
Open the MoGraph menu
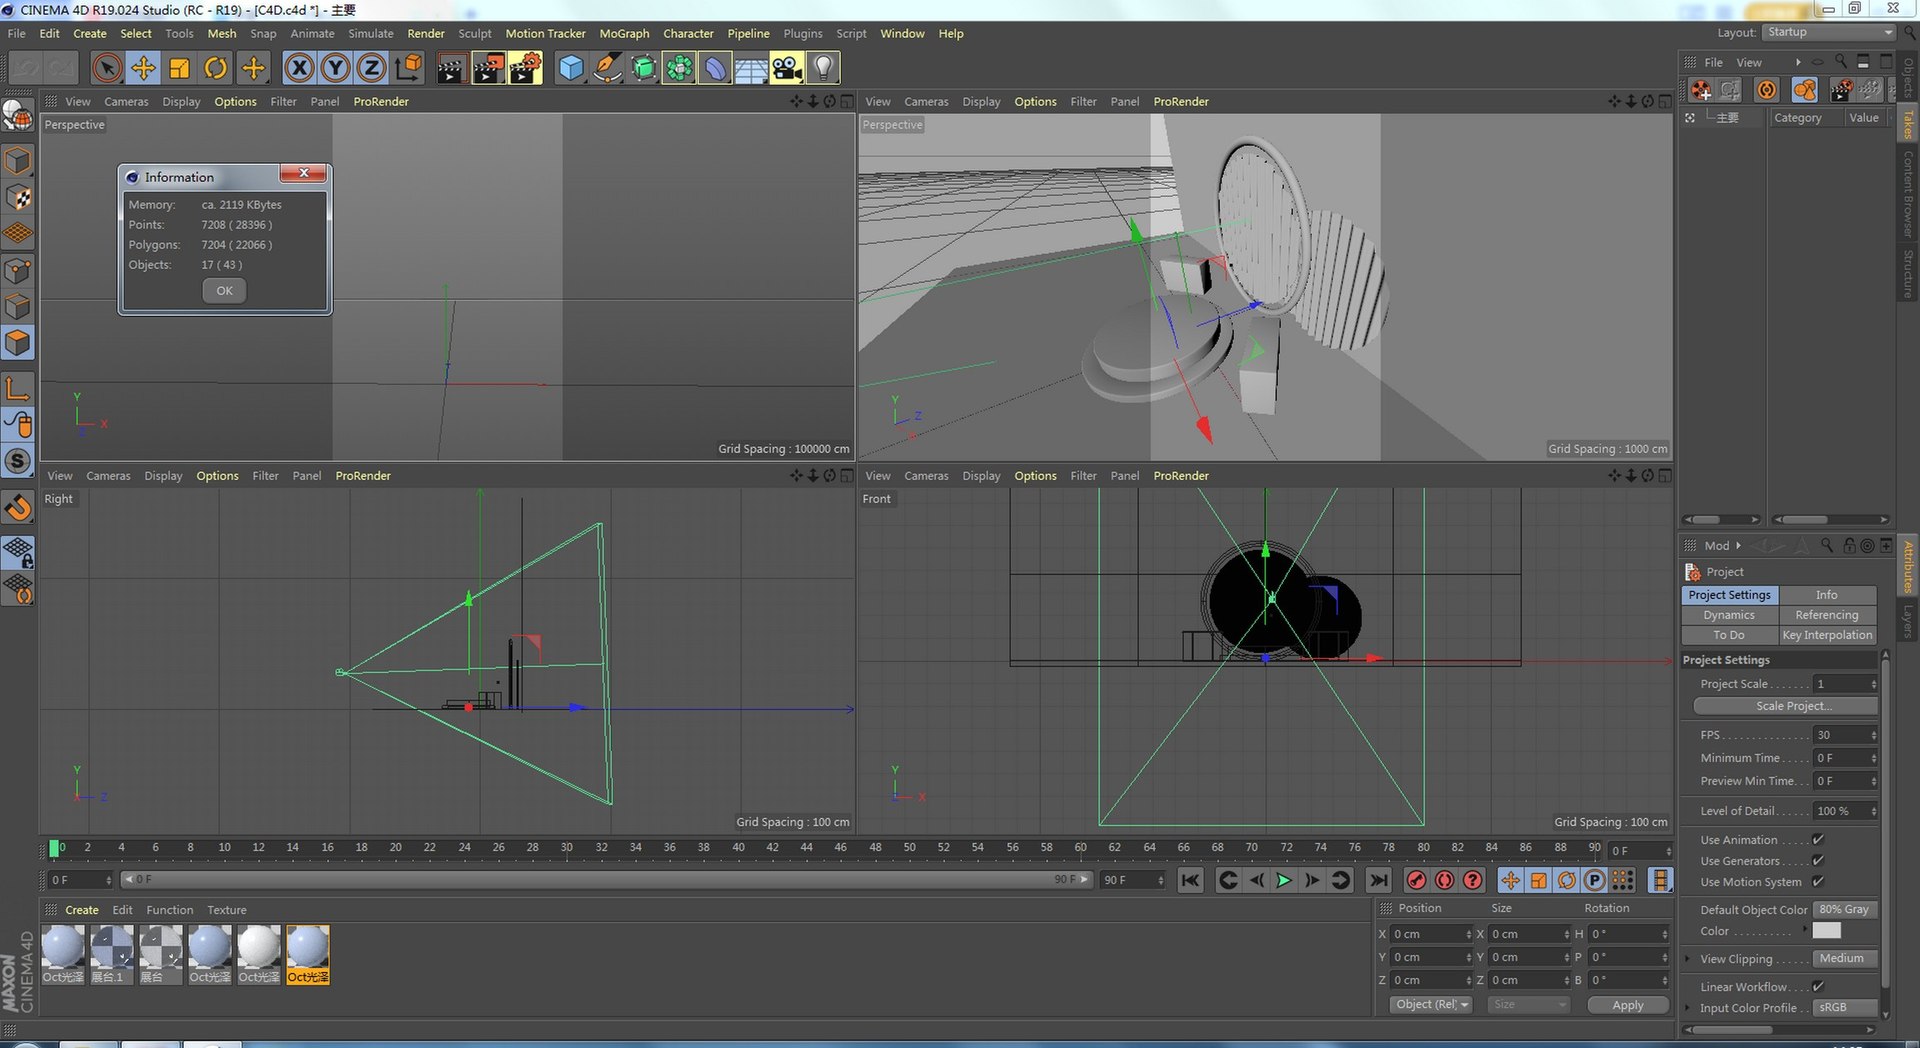coord(624,33)
